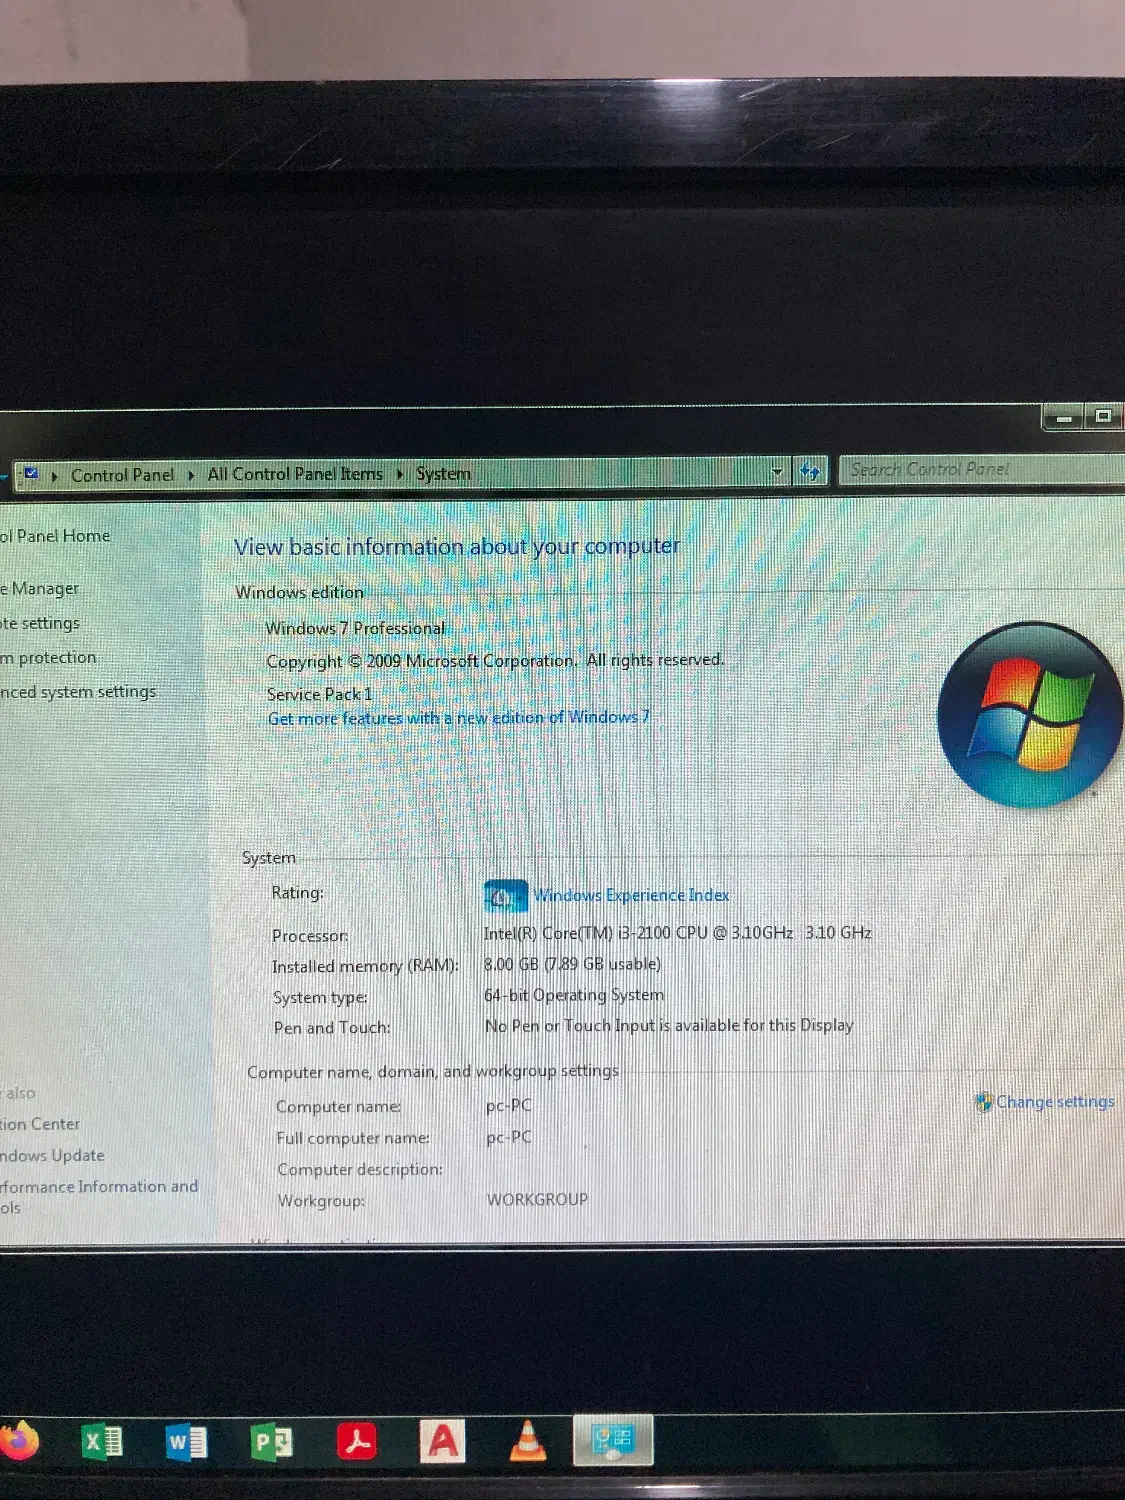Launch VLC media player from taskbar

point(528,1442)
